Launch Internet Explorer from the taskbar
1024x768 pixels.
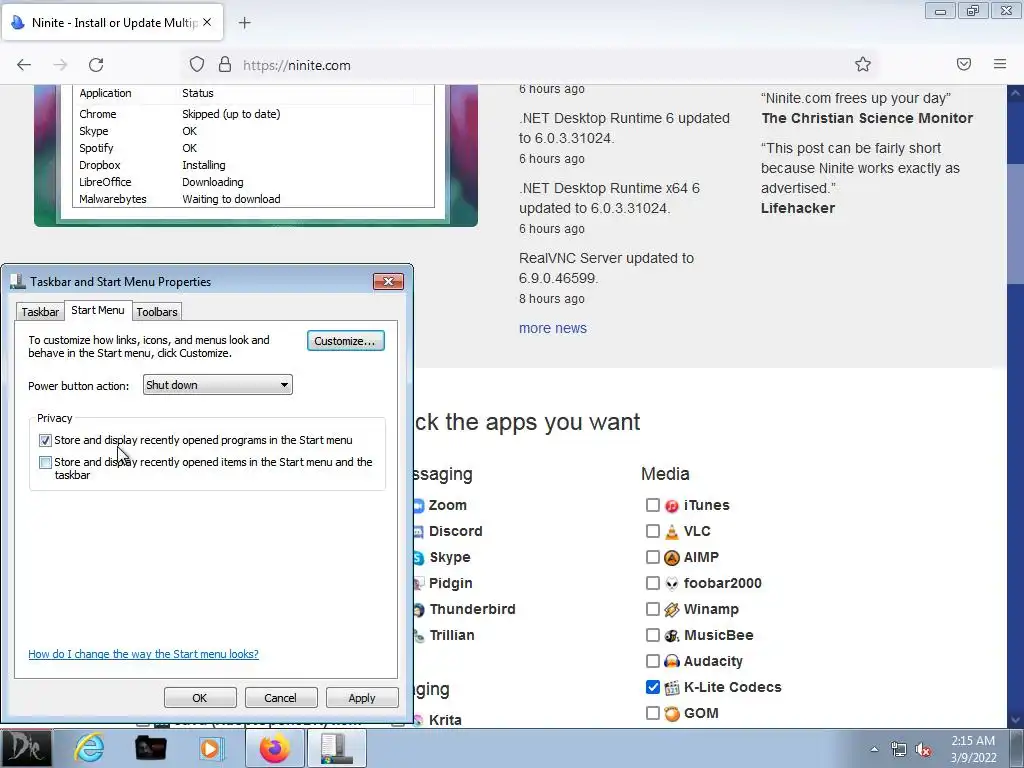tap(89, 748)
